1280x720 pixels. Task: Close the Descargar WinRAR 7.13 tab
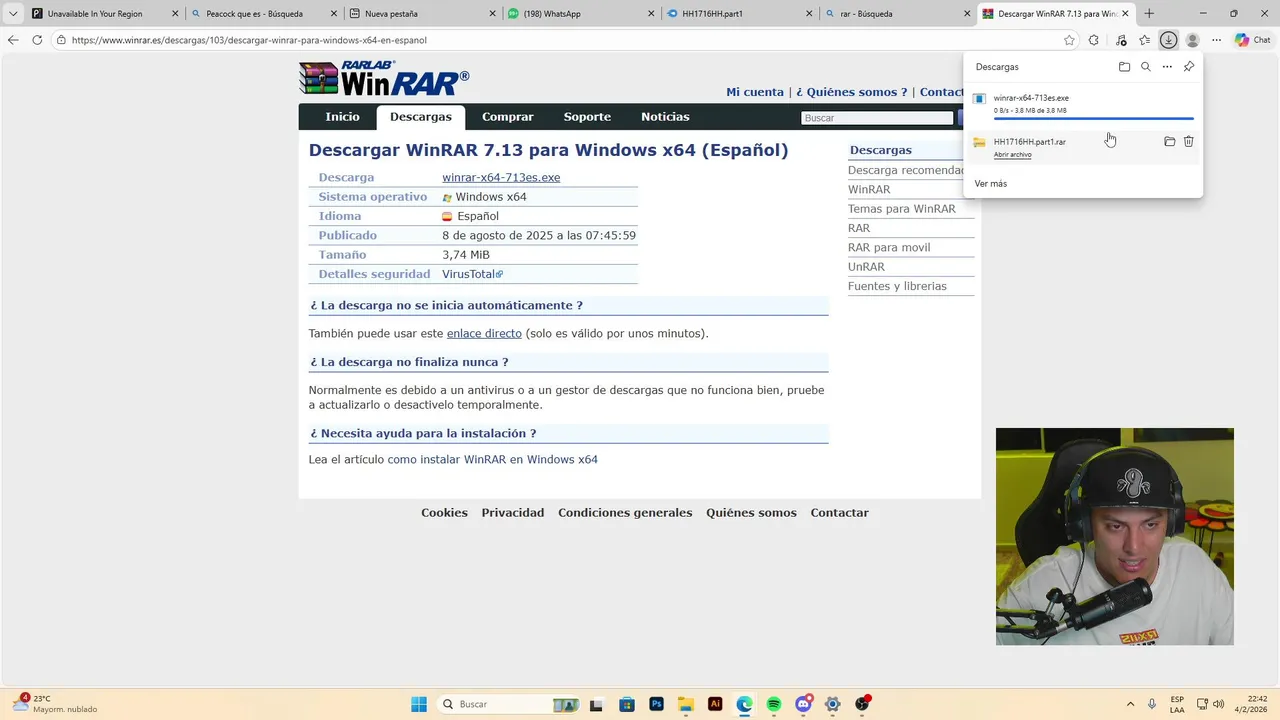(x=1125, y=14)
